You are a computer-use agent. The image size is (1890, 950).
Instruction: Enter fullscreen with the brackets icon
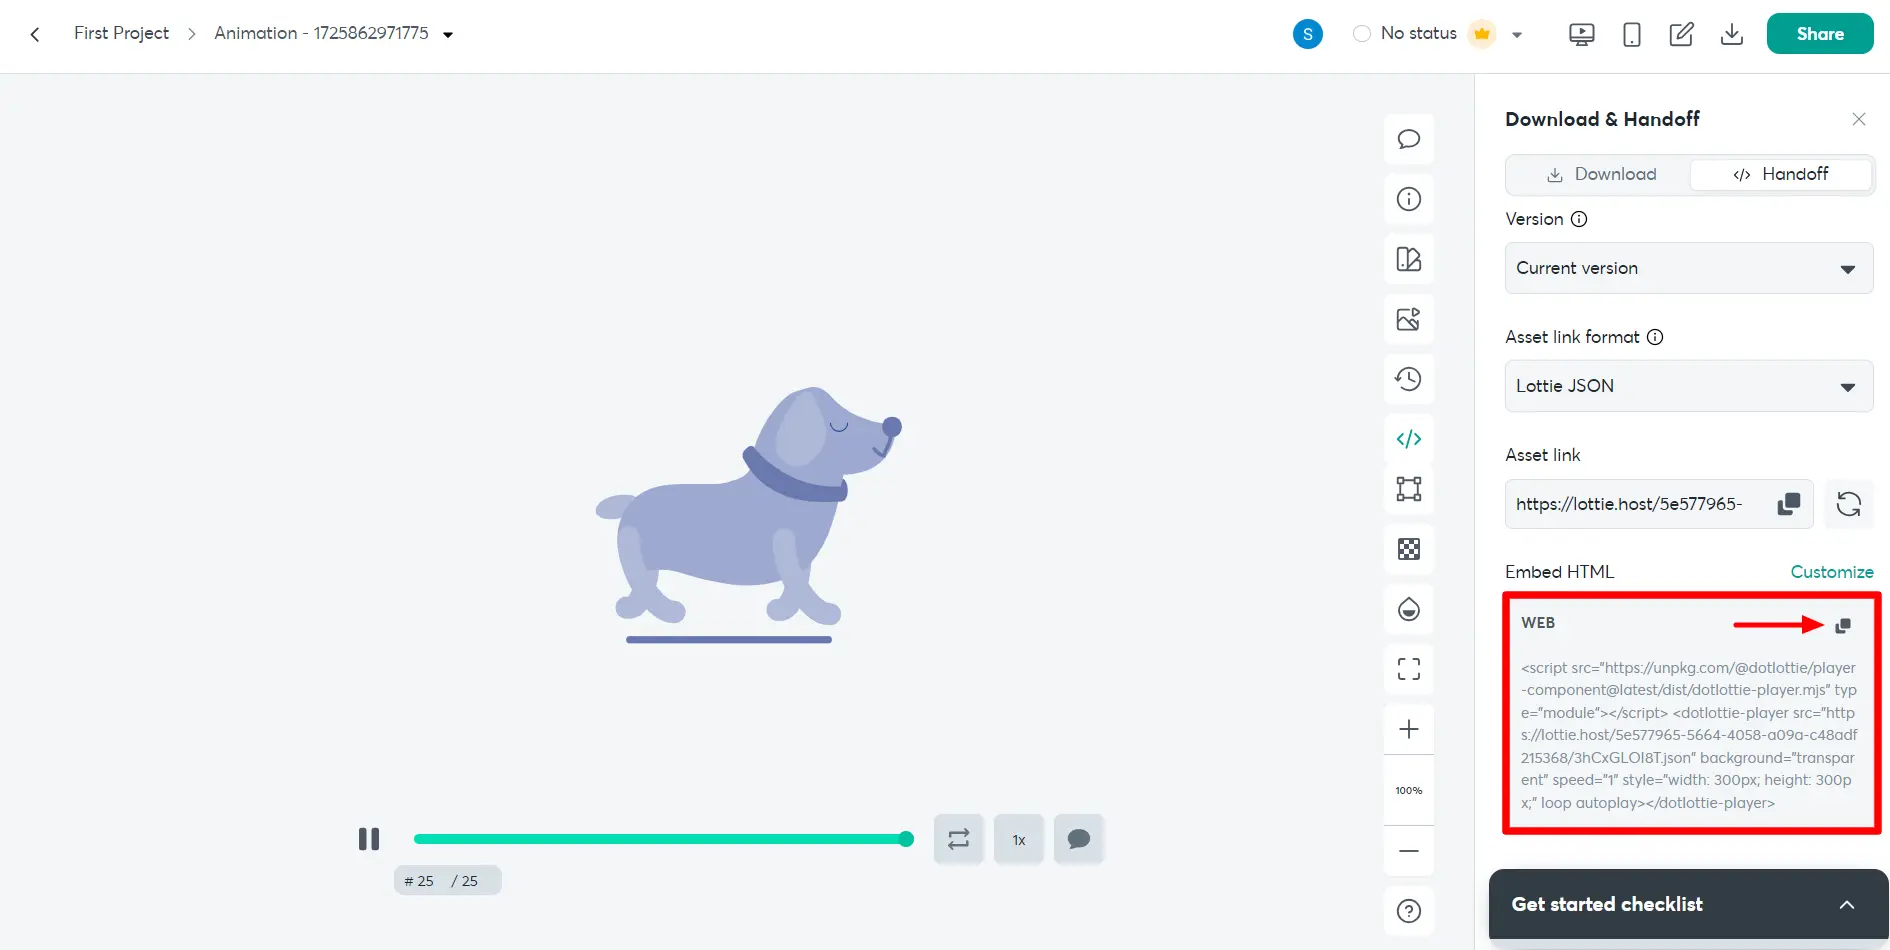1409,669
